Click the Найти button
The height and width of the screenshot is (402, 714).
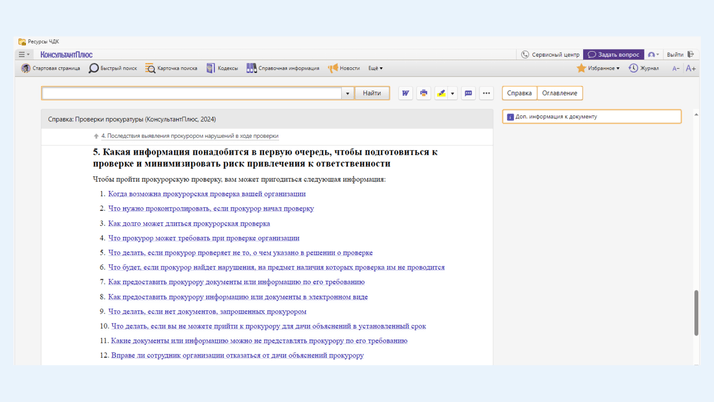372,93
